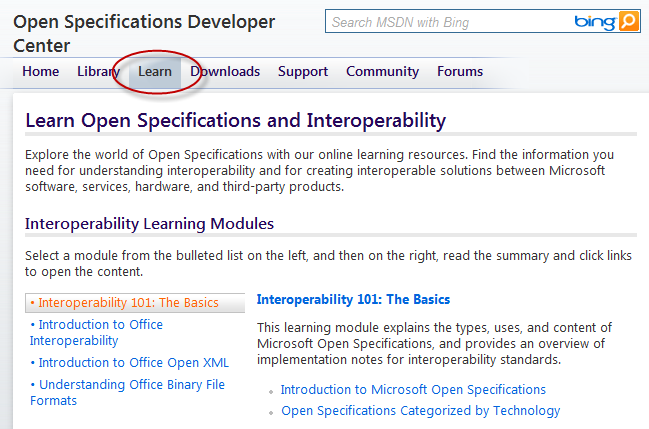Open the Home navigation tab

pos(41,71)
